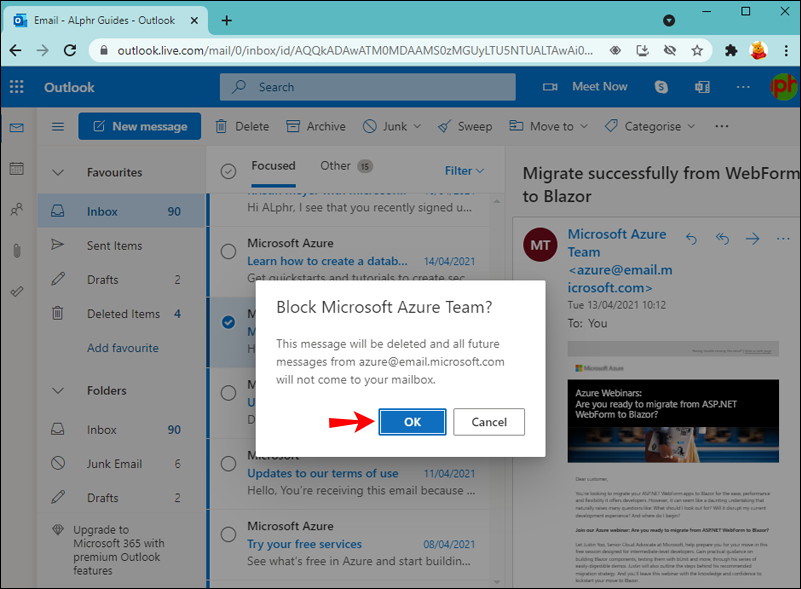Open the account profile picture
Screen dimensions: 801x589
tap(784, 87)
